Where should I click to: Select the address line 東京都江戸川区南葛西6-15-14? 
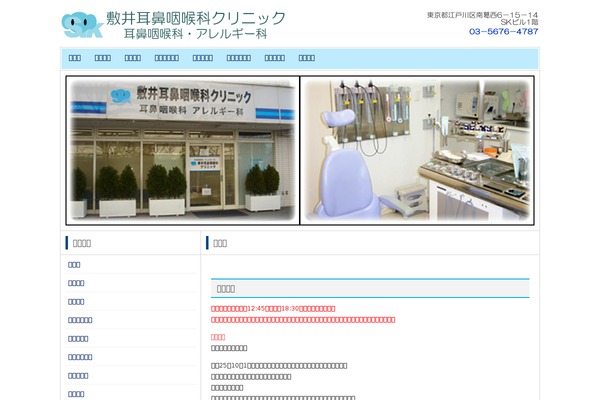click(482, 15)
